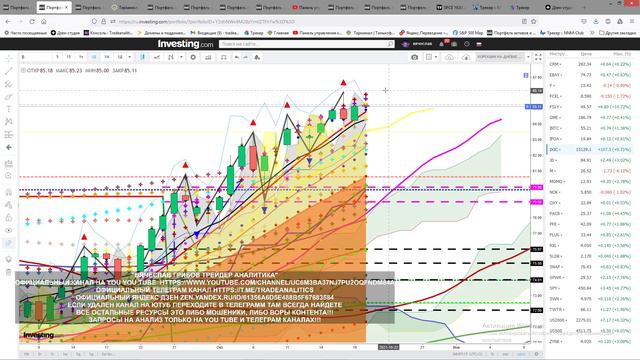This screenshot has height=360, width=640.
Task: Toggle magnet mode in drawing toolbar
Action: pyautogui.click(x=9, y=192)
